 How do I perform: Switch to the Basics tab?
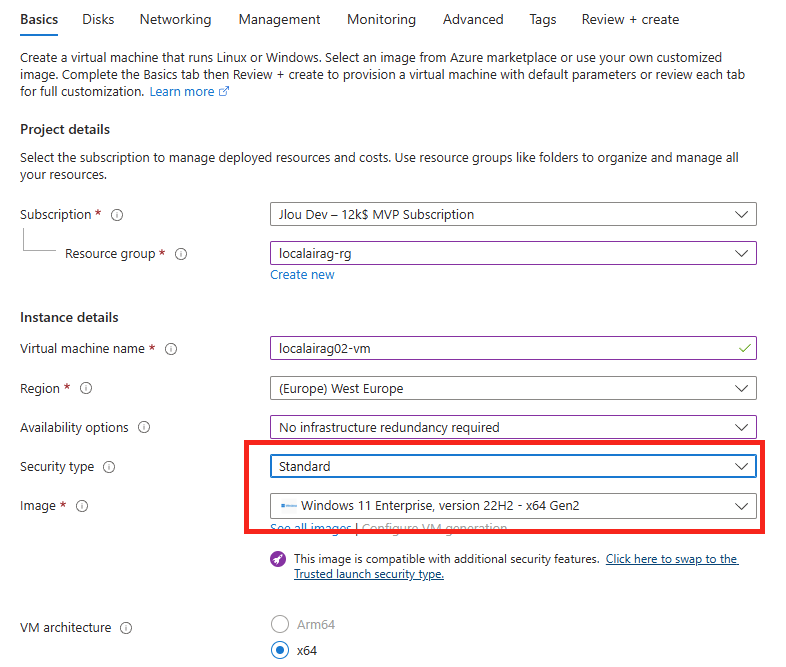[x=39, y=20]
